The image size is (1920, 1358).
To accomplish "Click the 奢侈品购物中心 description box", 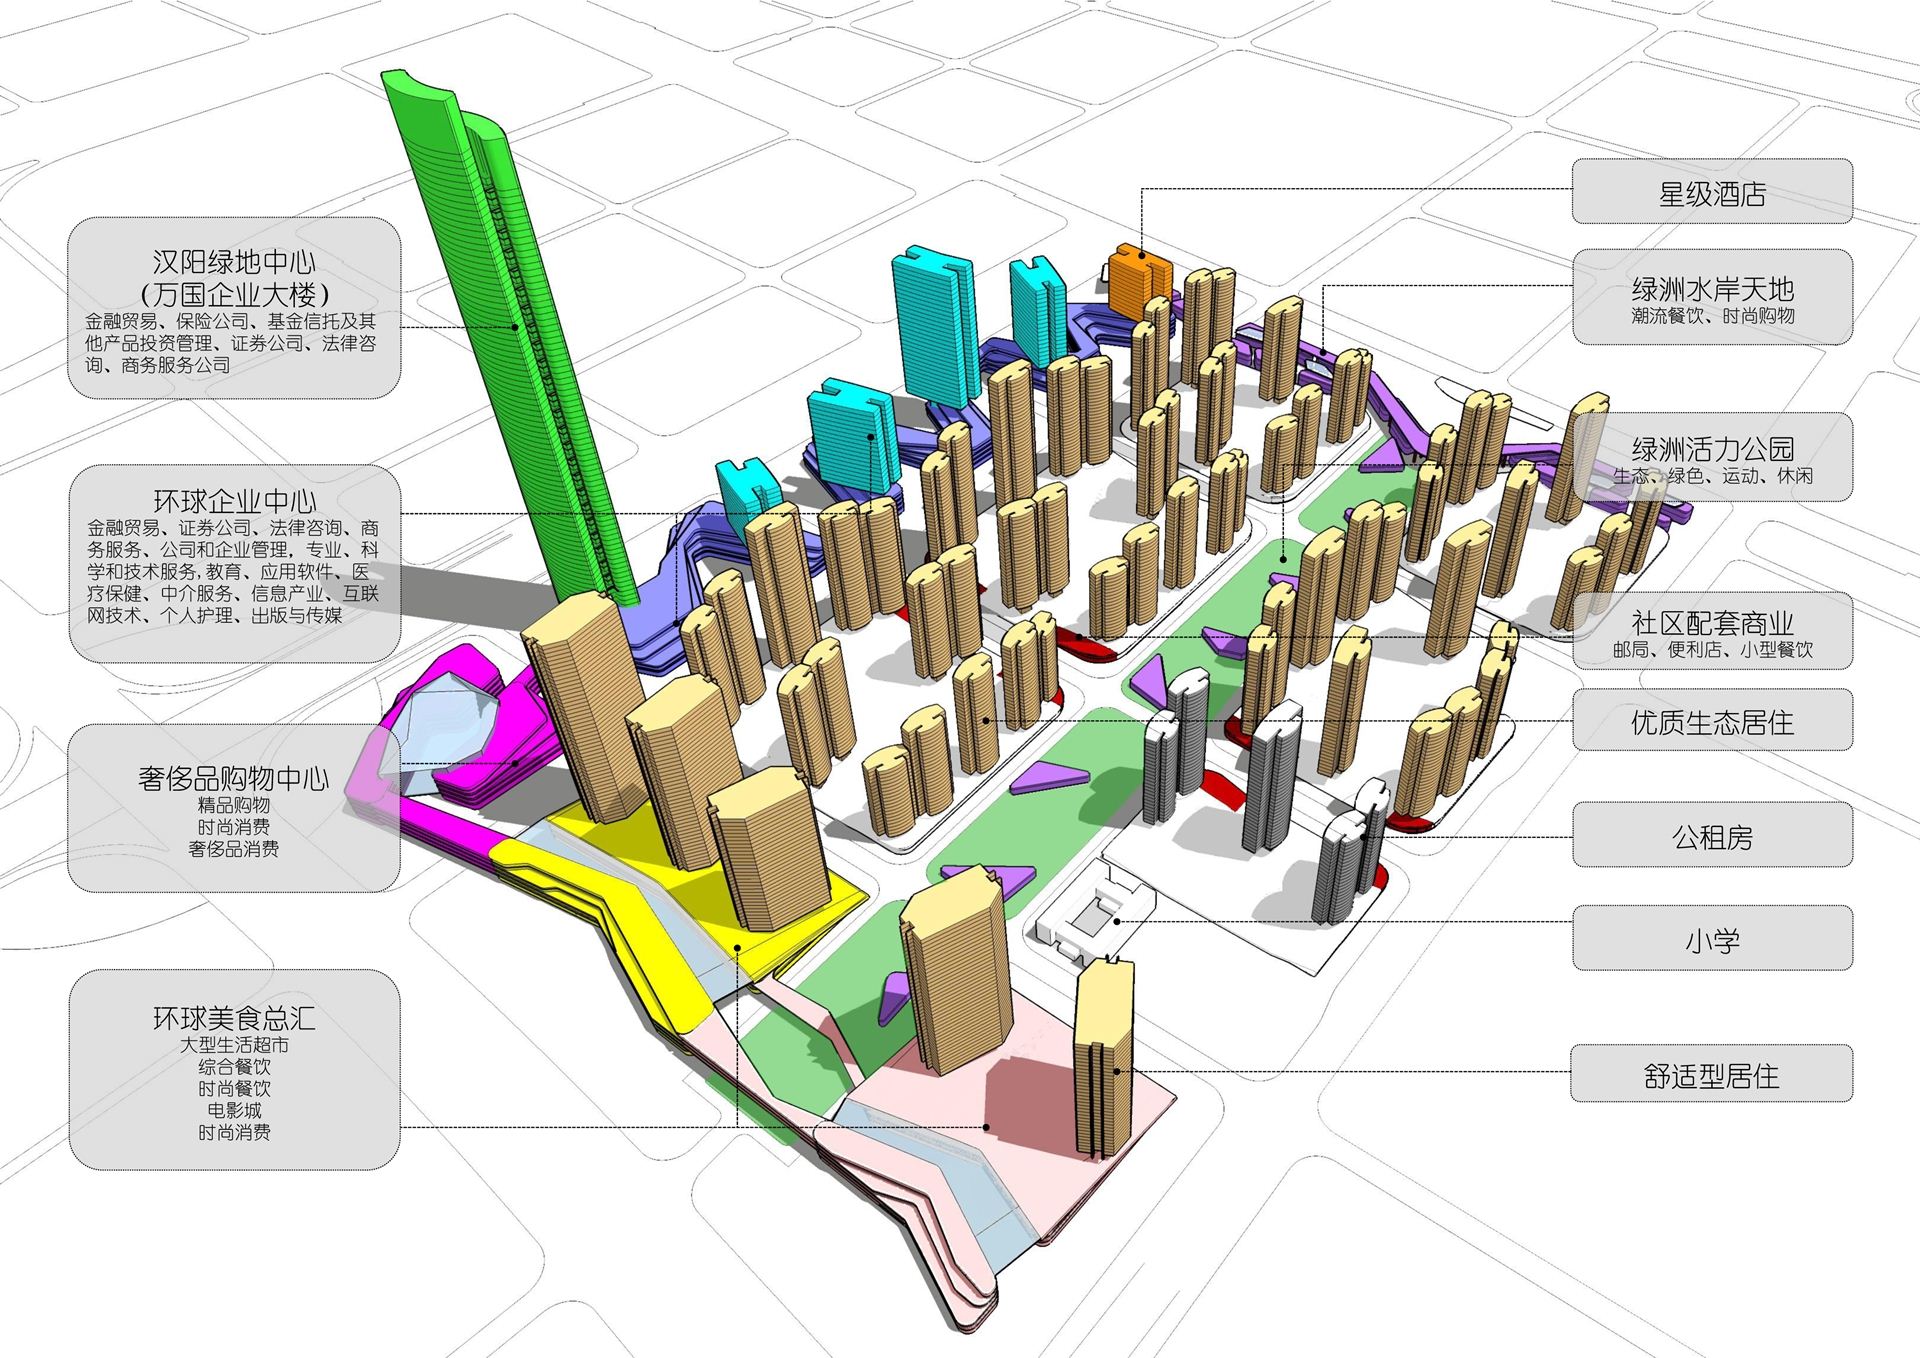I will coord(234,808).
